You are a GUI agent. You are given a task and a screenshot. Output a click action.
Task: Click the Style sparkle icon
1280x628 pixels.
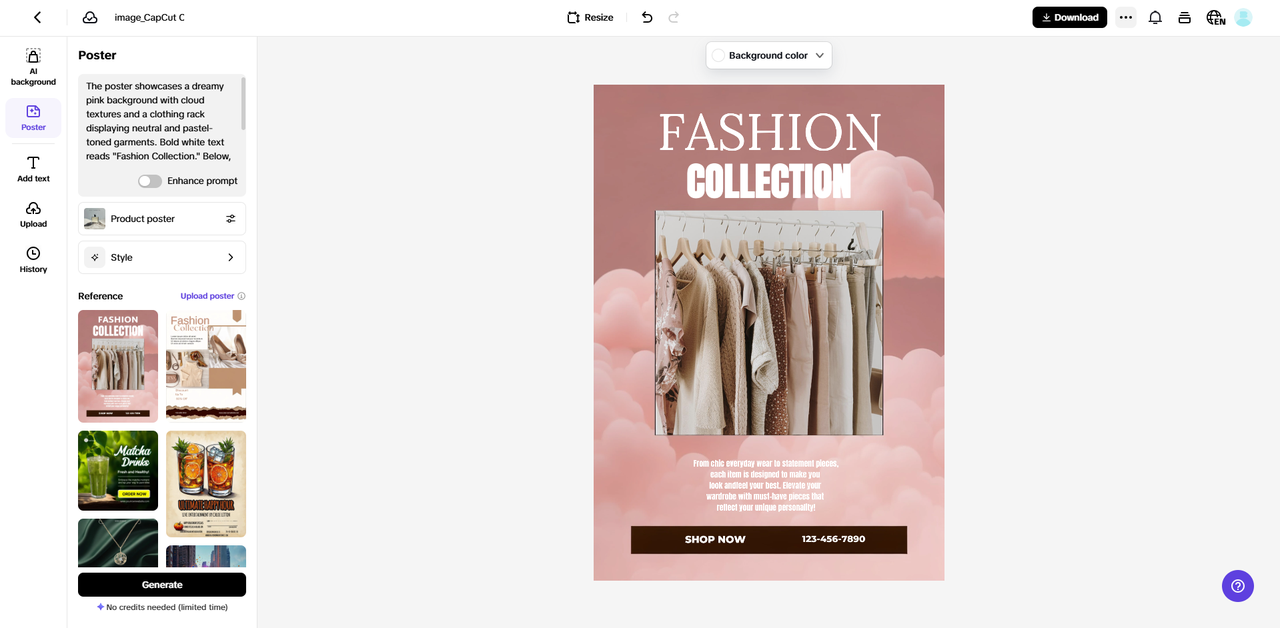click(95, 257)
